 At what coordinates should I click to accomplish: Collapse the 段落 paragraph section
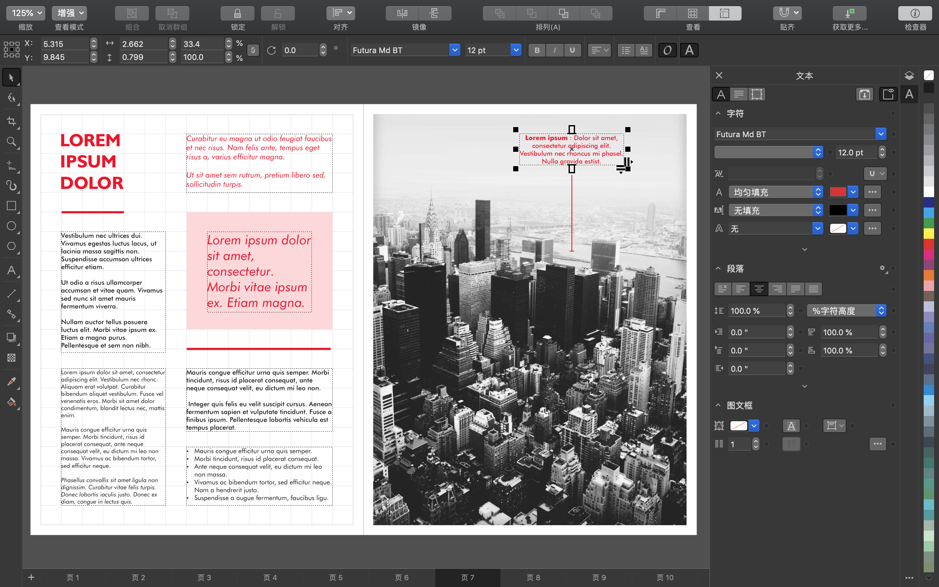click(x=717, y=268)
